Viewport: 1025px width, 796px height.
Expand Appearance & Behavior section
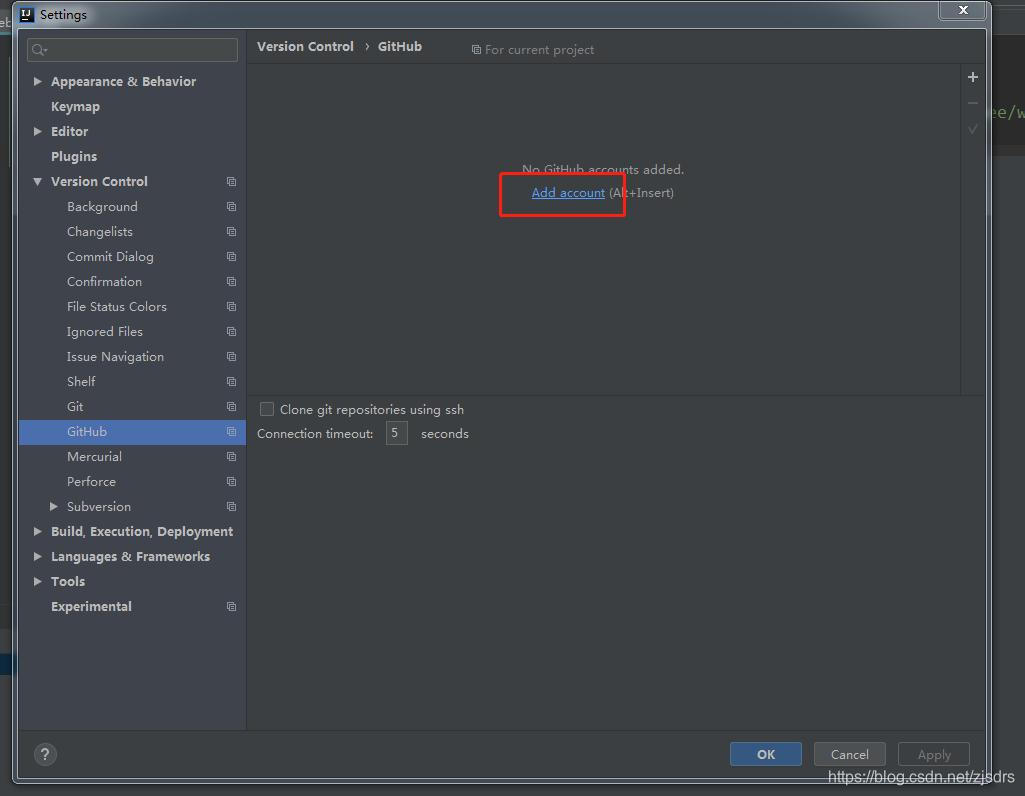(x=37, y=81)
